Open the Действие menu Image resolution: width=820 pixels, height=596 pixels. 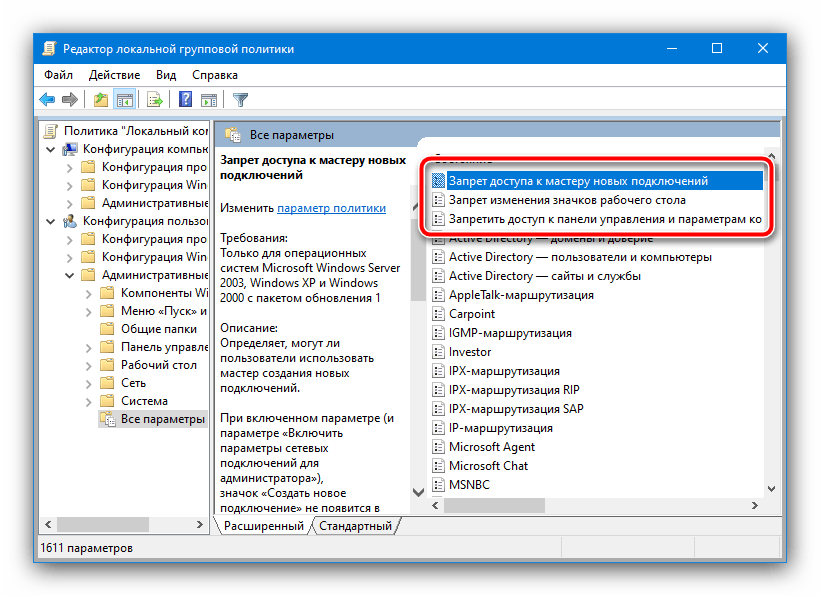[114, 75]
